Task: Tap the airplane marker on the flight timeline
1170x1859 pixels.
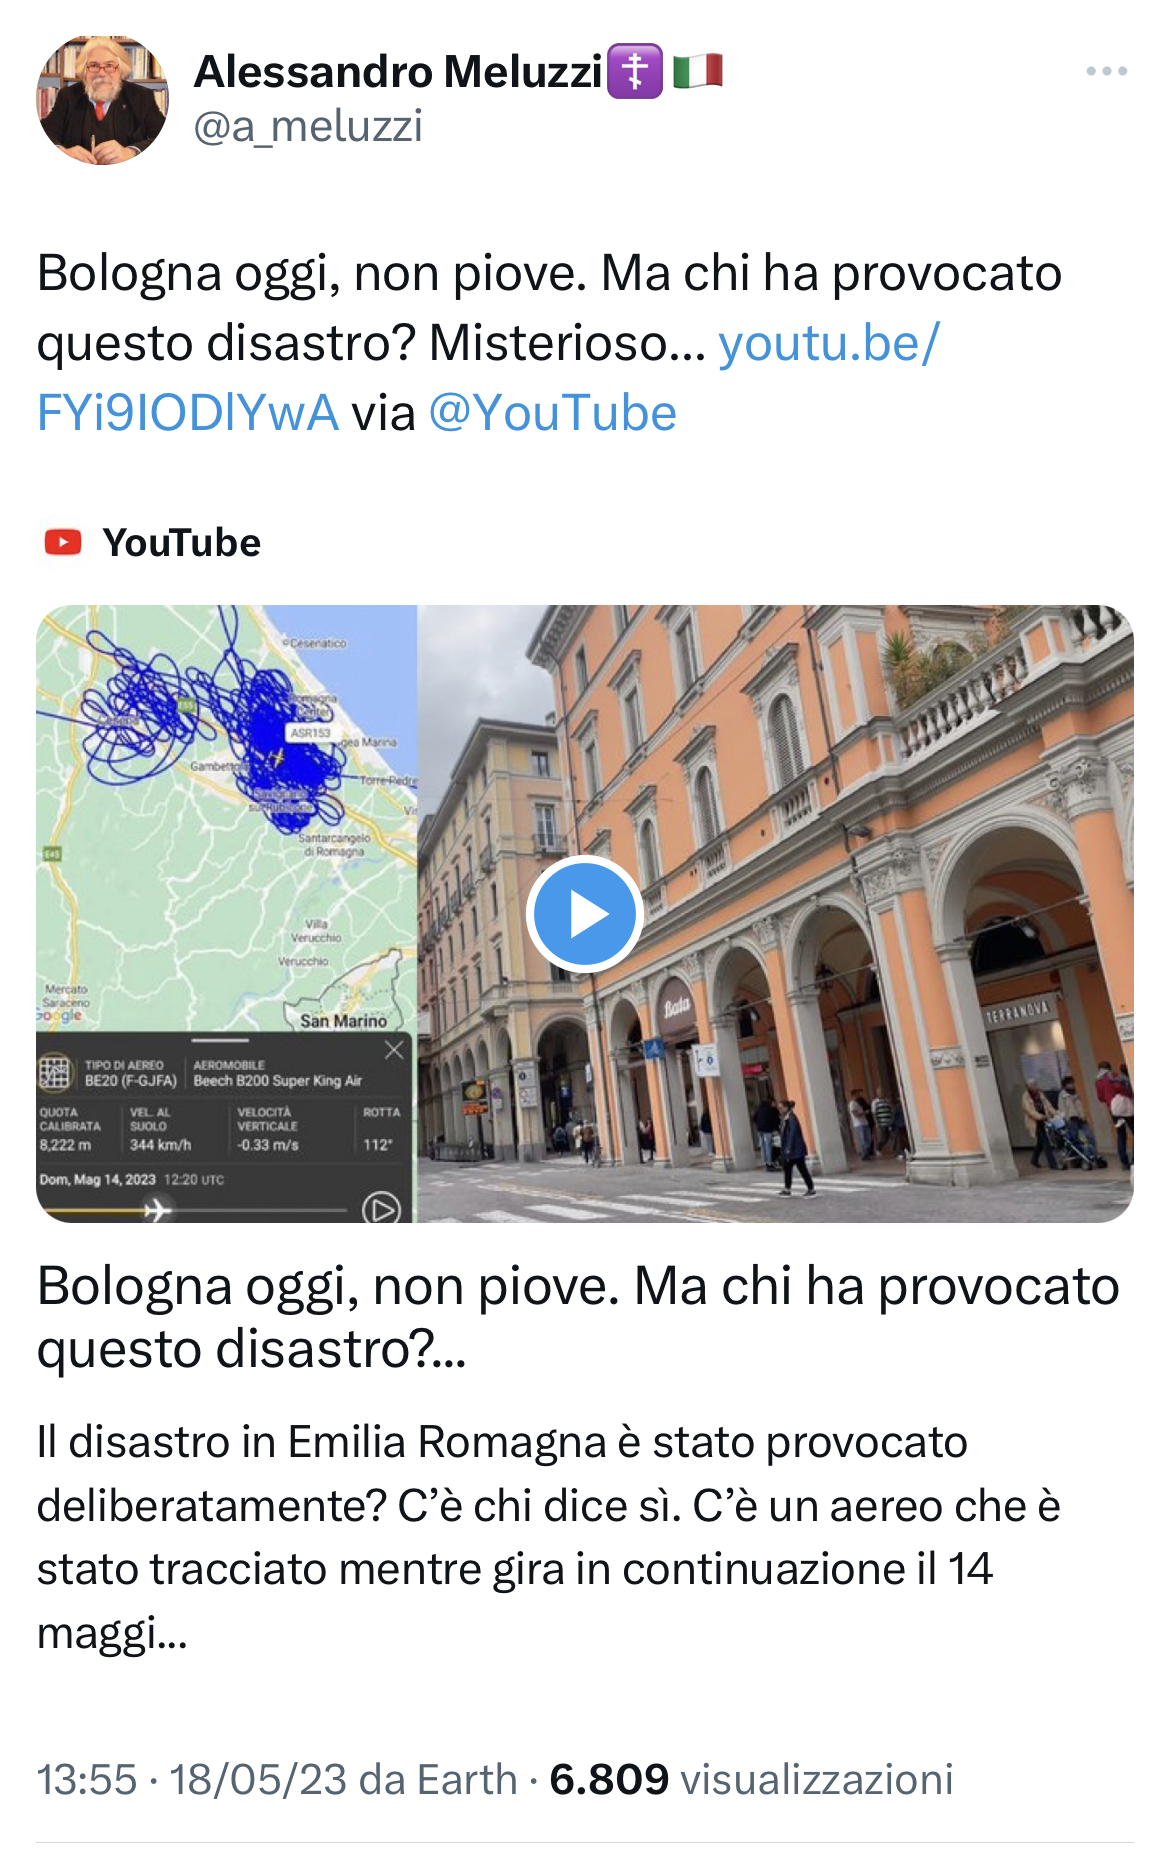Action: 157,1210
